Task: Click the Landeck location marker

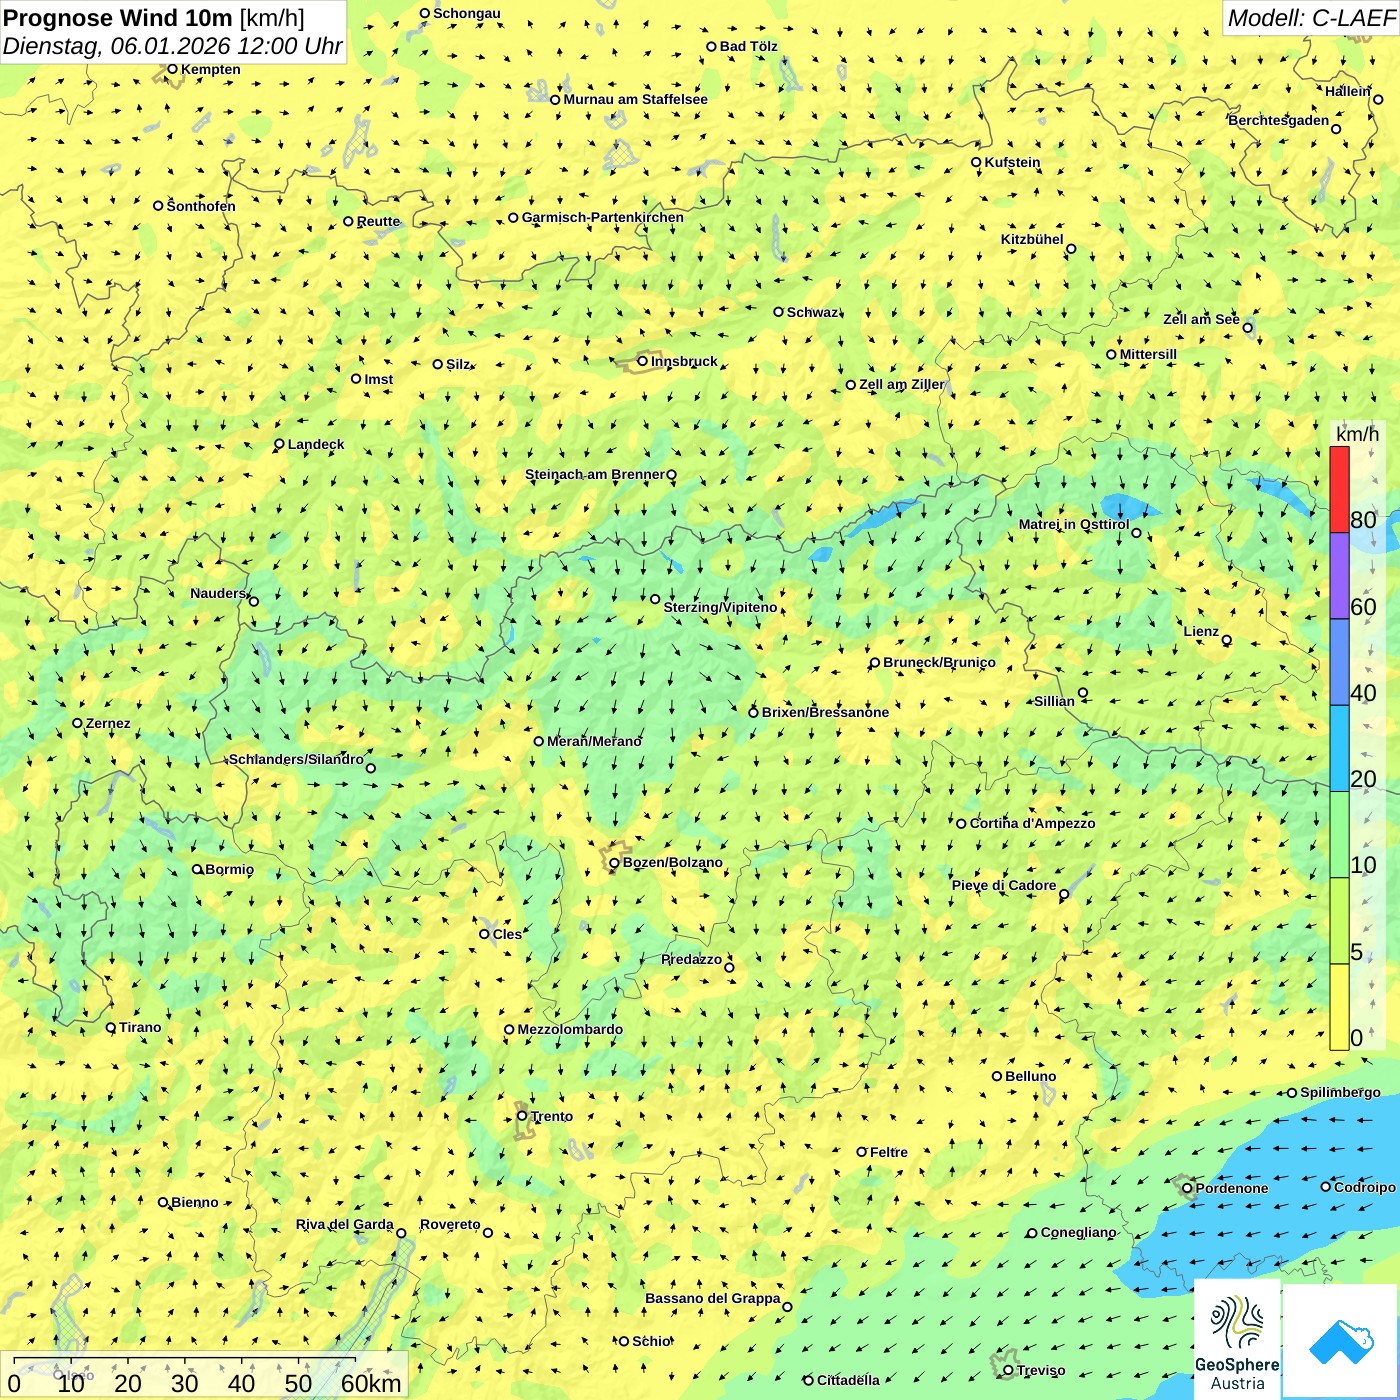Action: point(279,444)
